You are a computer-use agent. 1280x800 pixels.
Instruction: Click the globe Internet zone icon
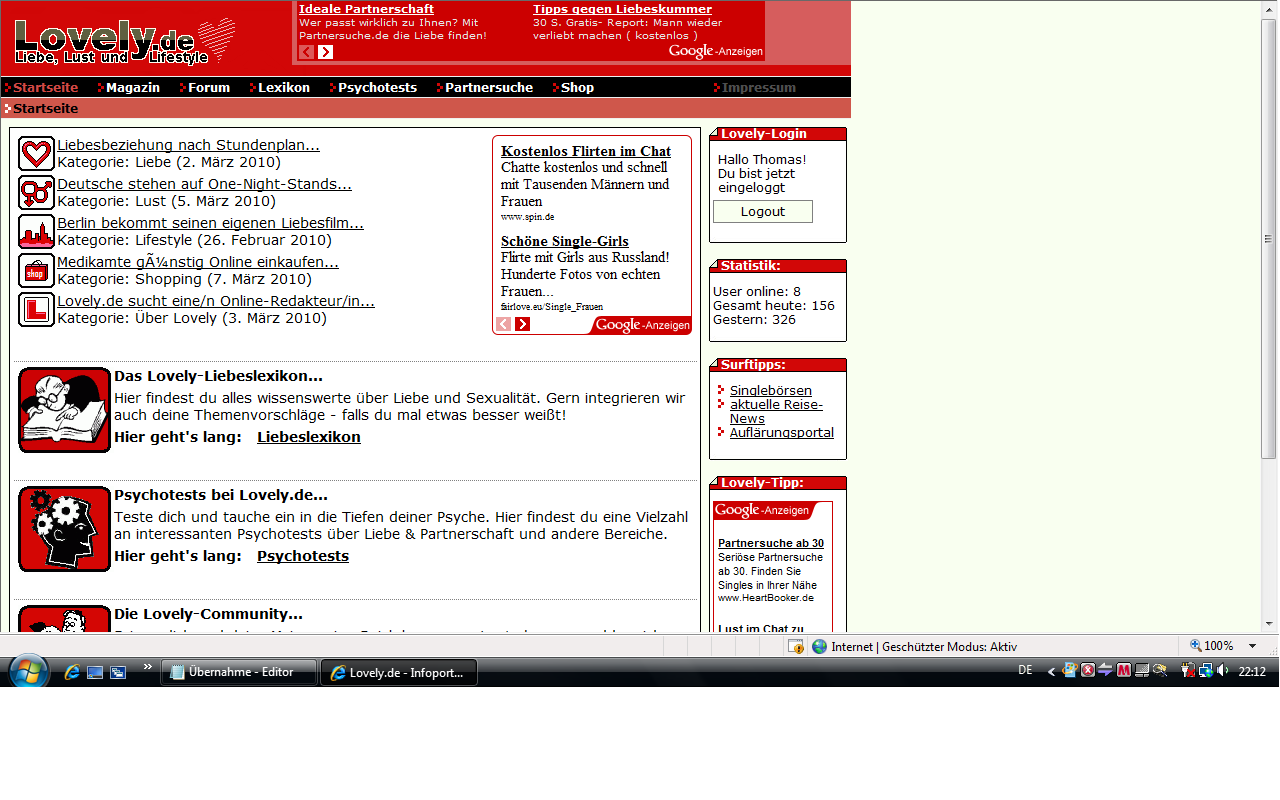tap(820, 646)
